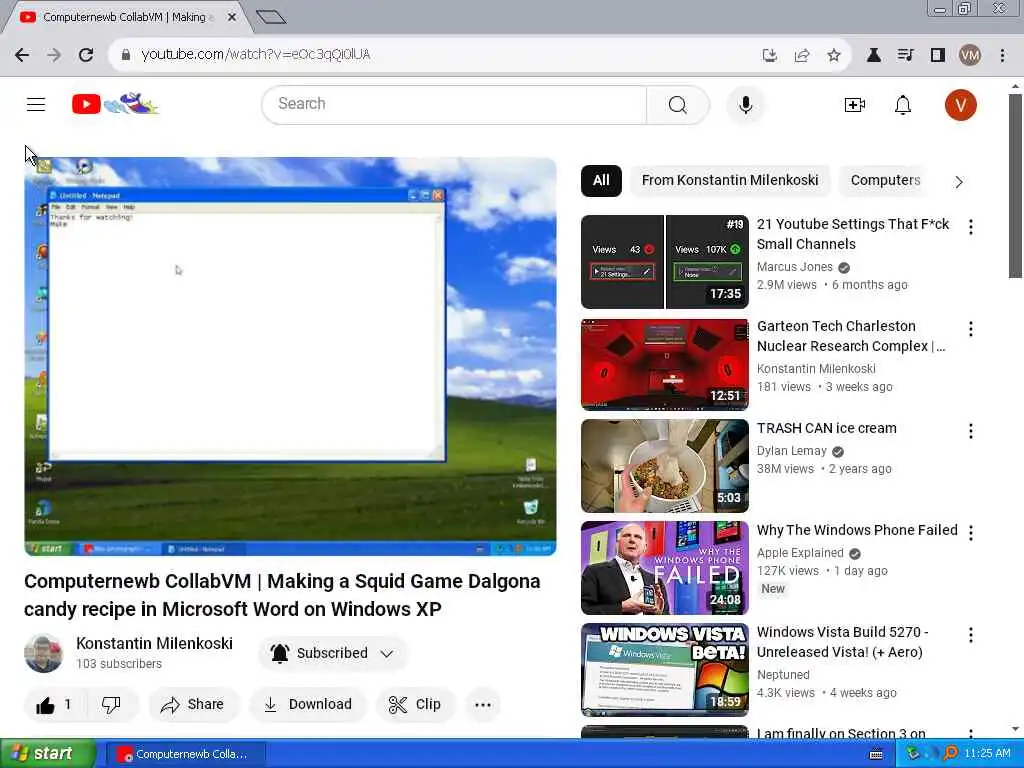Image resolution: width=1024 pixels, height=768 pixels.
Task: Open the Chrome VM profile icon
Action: pyautogui.click(x=970, y=55)
